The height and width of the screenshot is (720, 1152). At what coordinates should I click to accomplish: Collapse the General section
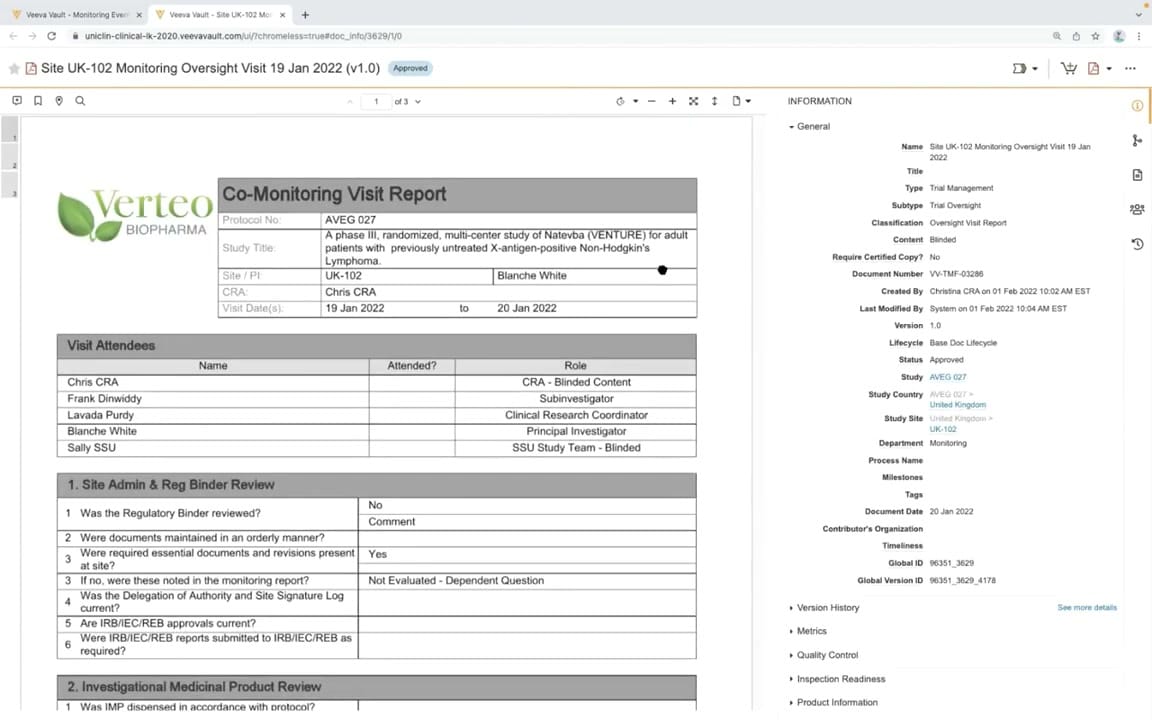809,126
